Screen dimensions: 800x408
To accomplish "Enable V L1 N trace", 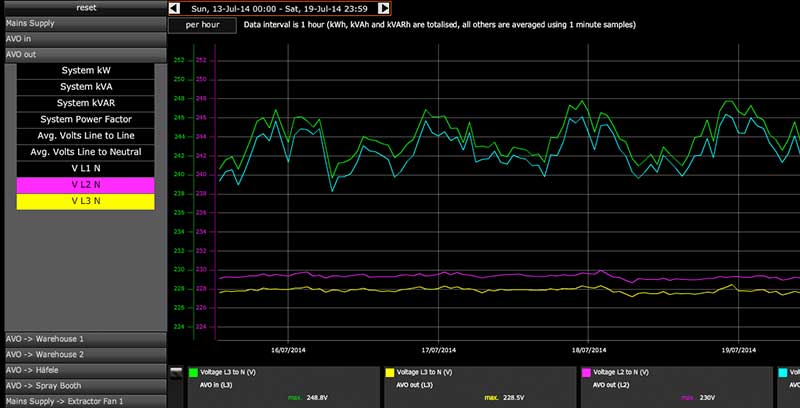I will click(86, 169).
